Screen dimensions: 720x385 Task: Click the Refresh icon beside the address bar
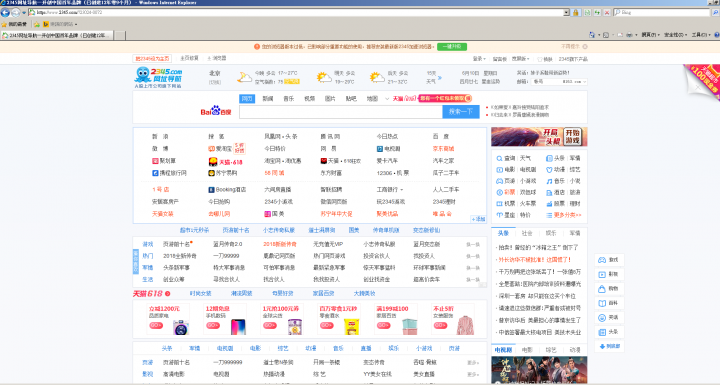point(597,13)
